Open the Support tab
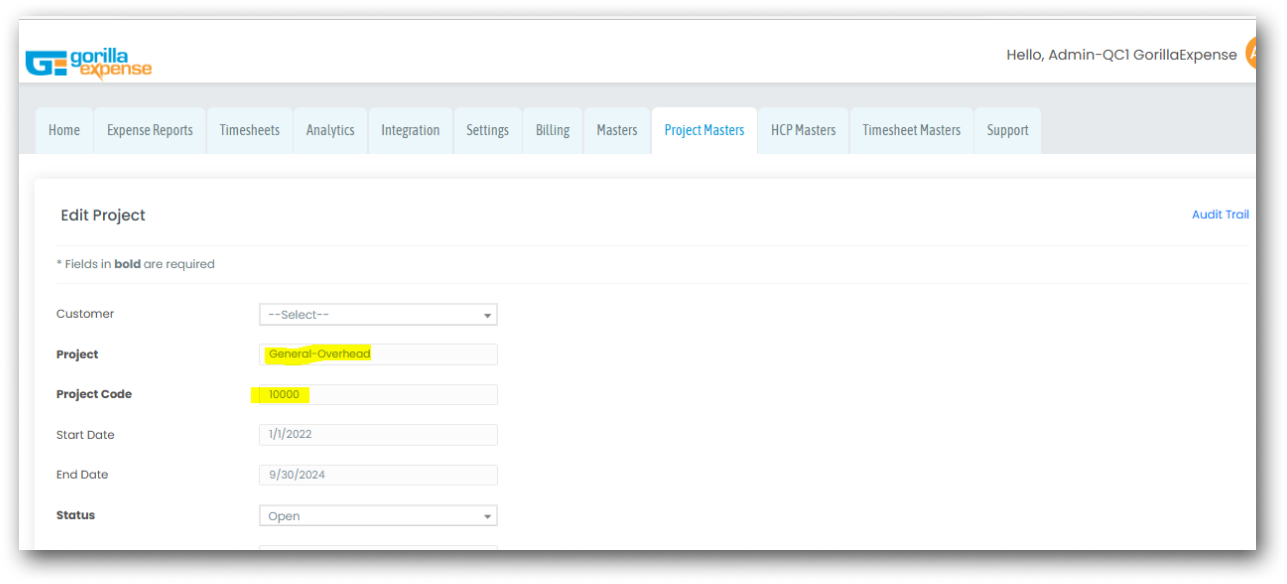1287x584 pixels. (x=1007, y=130)
